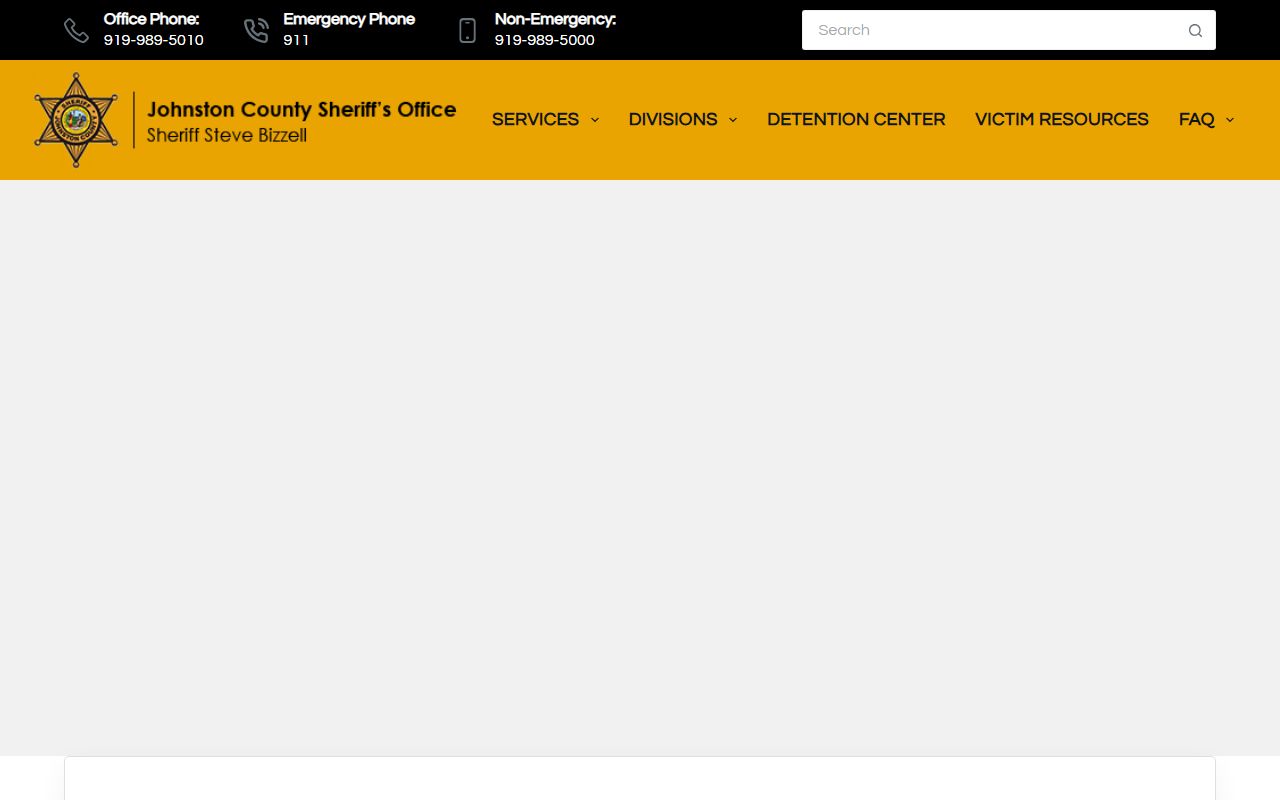This screenshot has width=1280, height=800.
Task: Go to the Detention Center page
Action: click(856, 120)
